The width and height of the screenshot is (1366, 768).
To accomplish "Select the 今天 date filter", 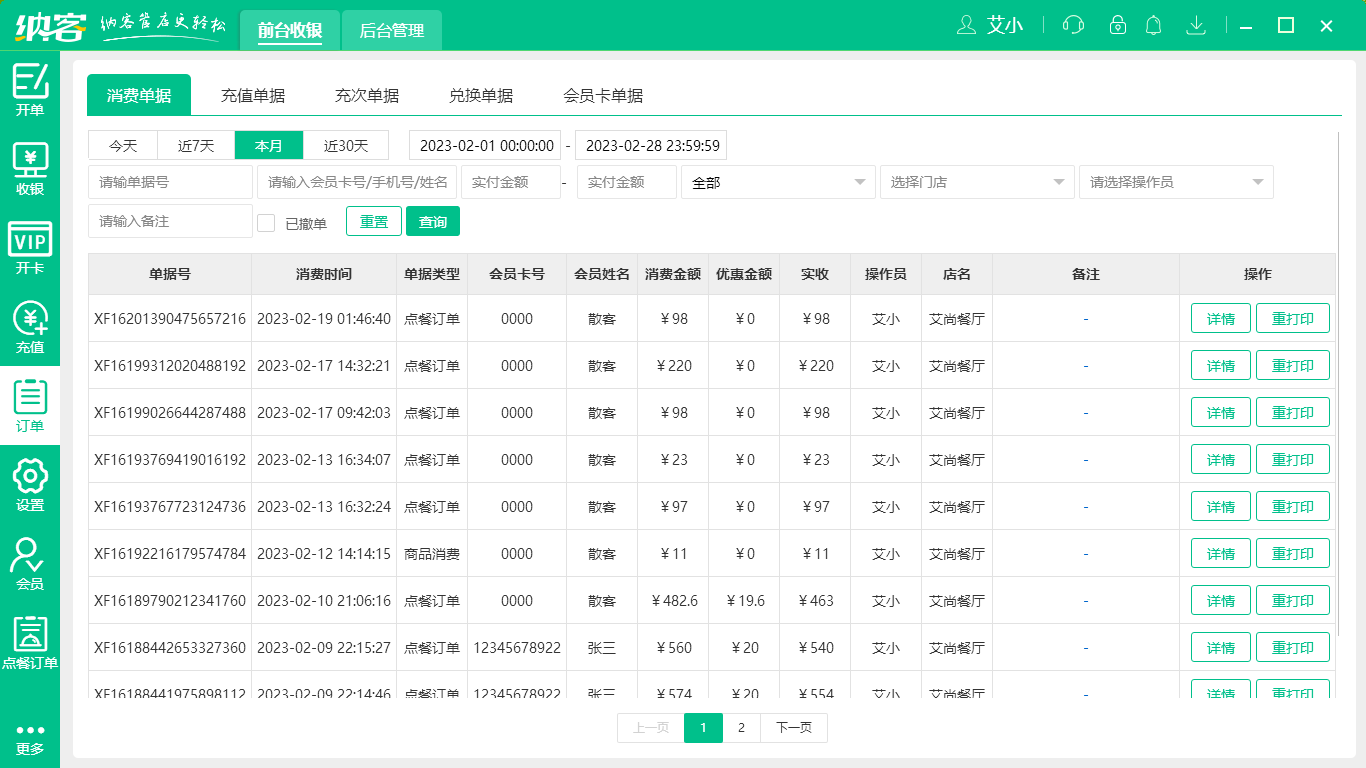I will point(122,145).
